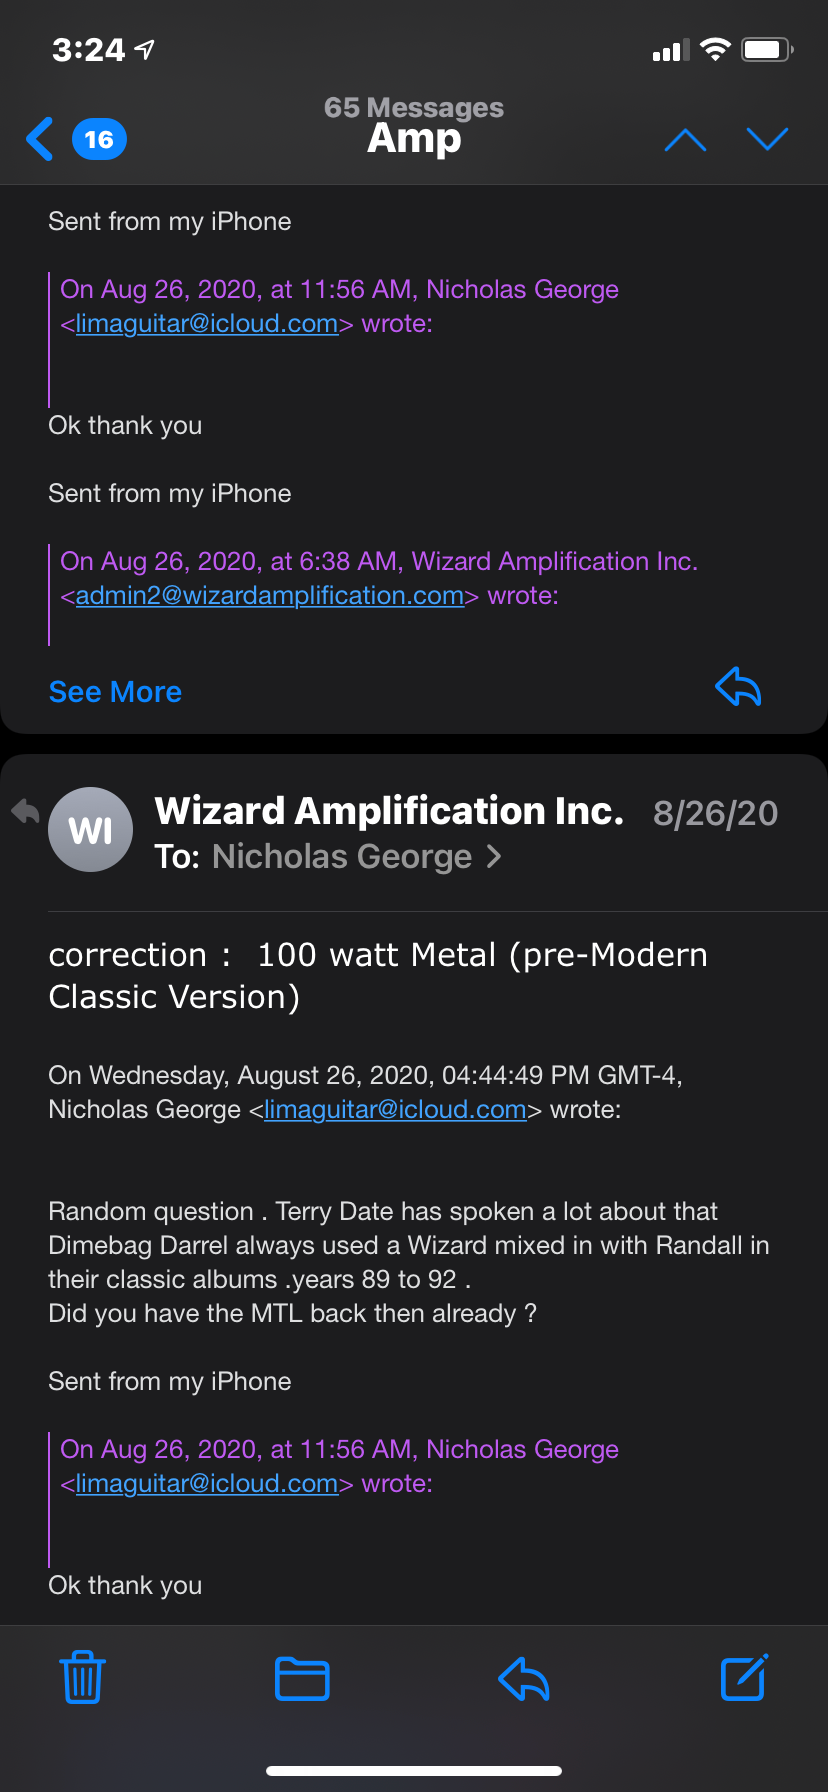This screenshot has height=1792, width=828.
Task: Open admin2@wizardamplification.com email link
Action: 270,596
